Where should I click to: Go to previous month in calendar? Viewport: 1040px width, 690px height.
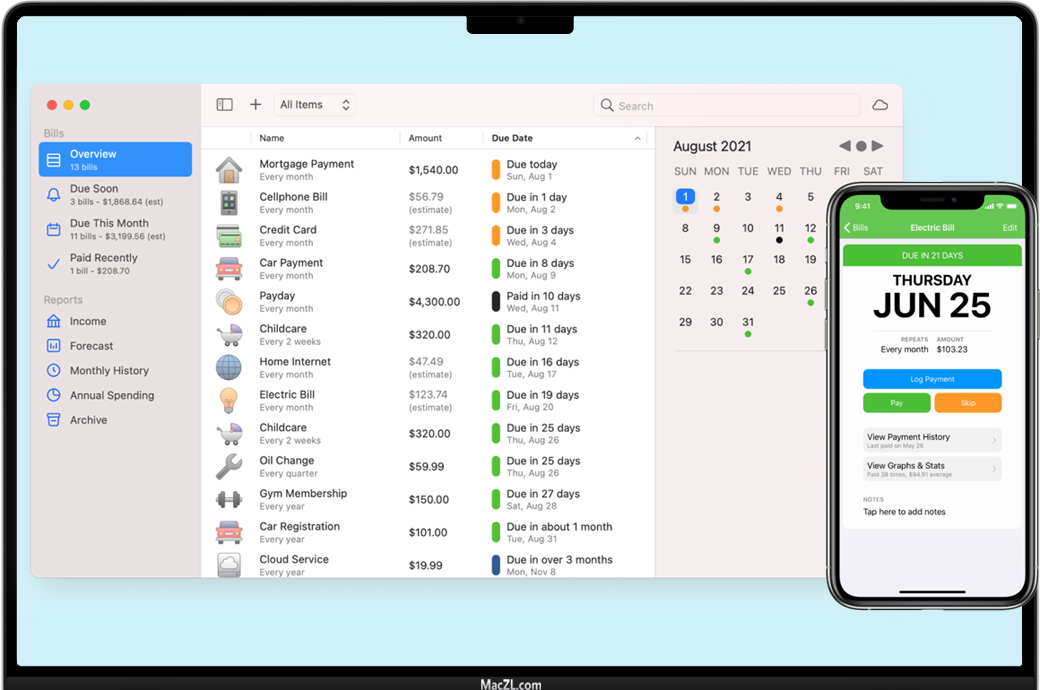(844, 146)
